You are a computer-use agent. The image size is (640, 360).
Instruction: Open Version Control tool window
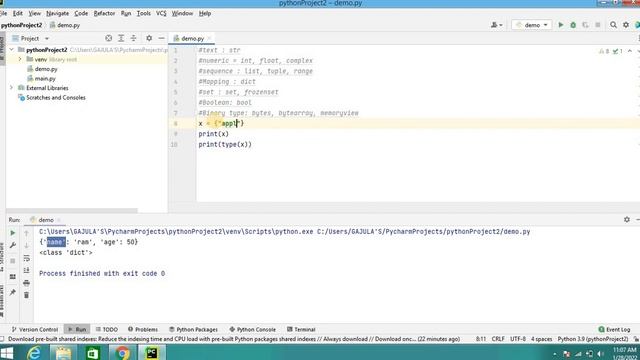[35, 329]
